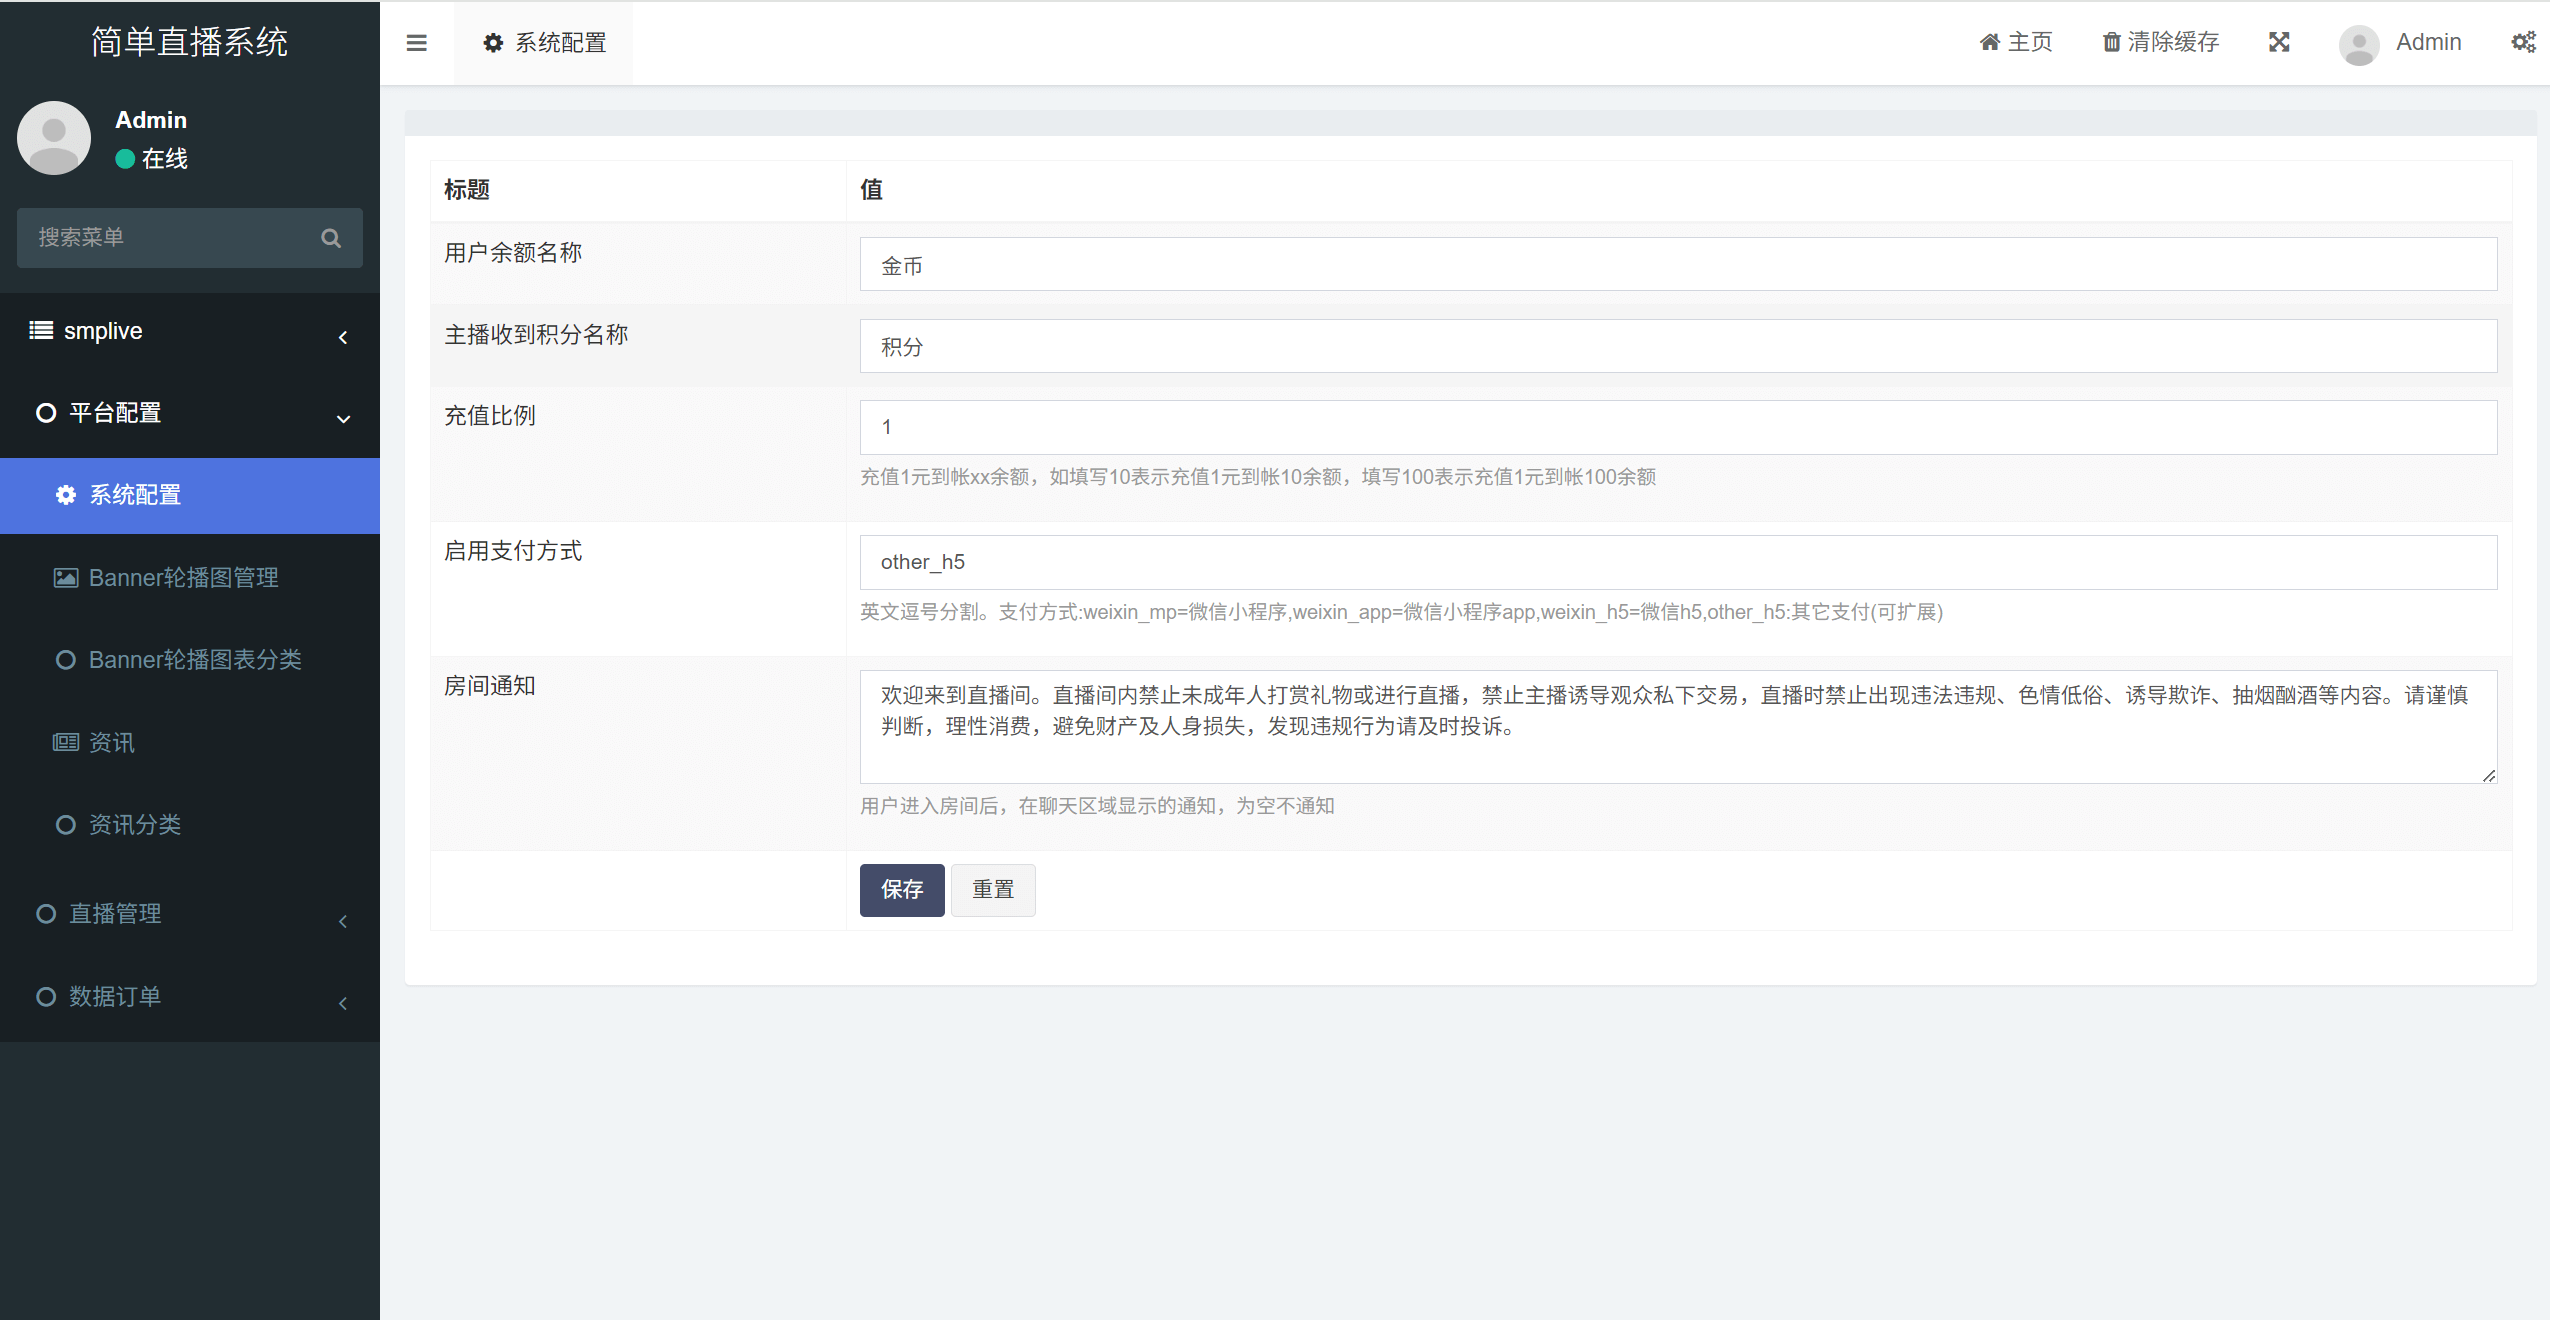The width and height of the screenshot is (2550, 1320).
Task: Expand the 数据订单 menu section
Action: coord(190,997)
